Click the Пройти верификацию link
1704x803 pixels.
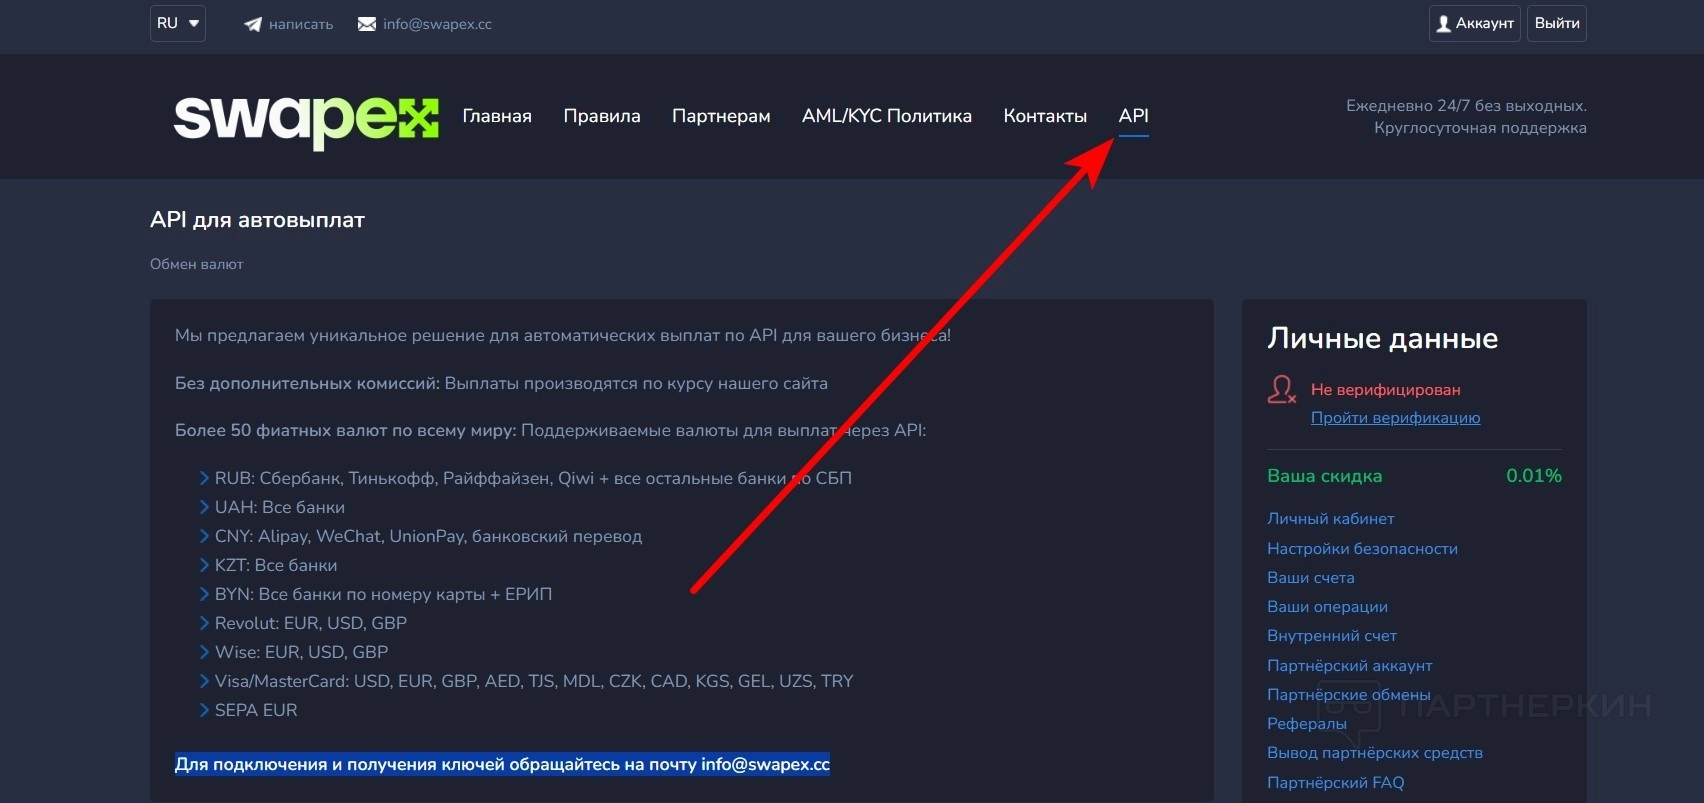[1395, 418]
